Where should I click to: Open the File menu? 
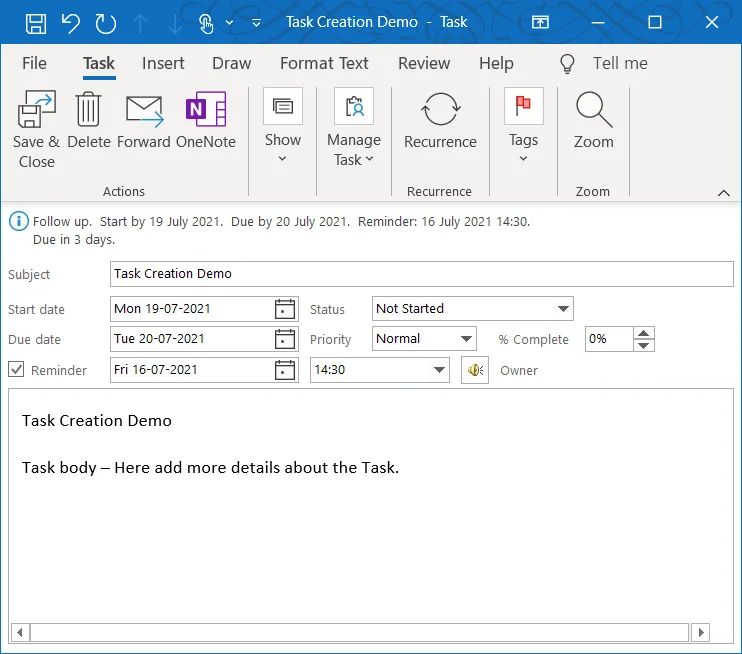pos(34,63)
